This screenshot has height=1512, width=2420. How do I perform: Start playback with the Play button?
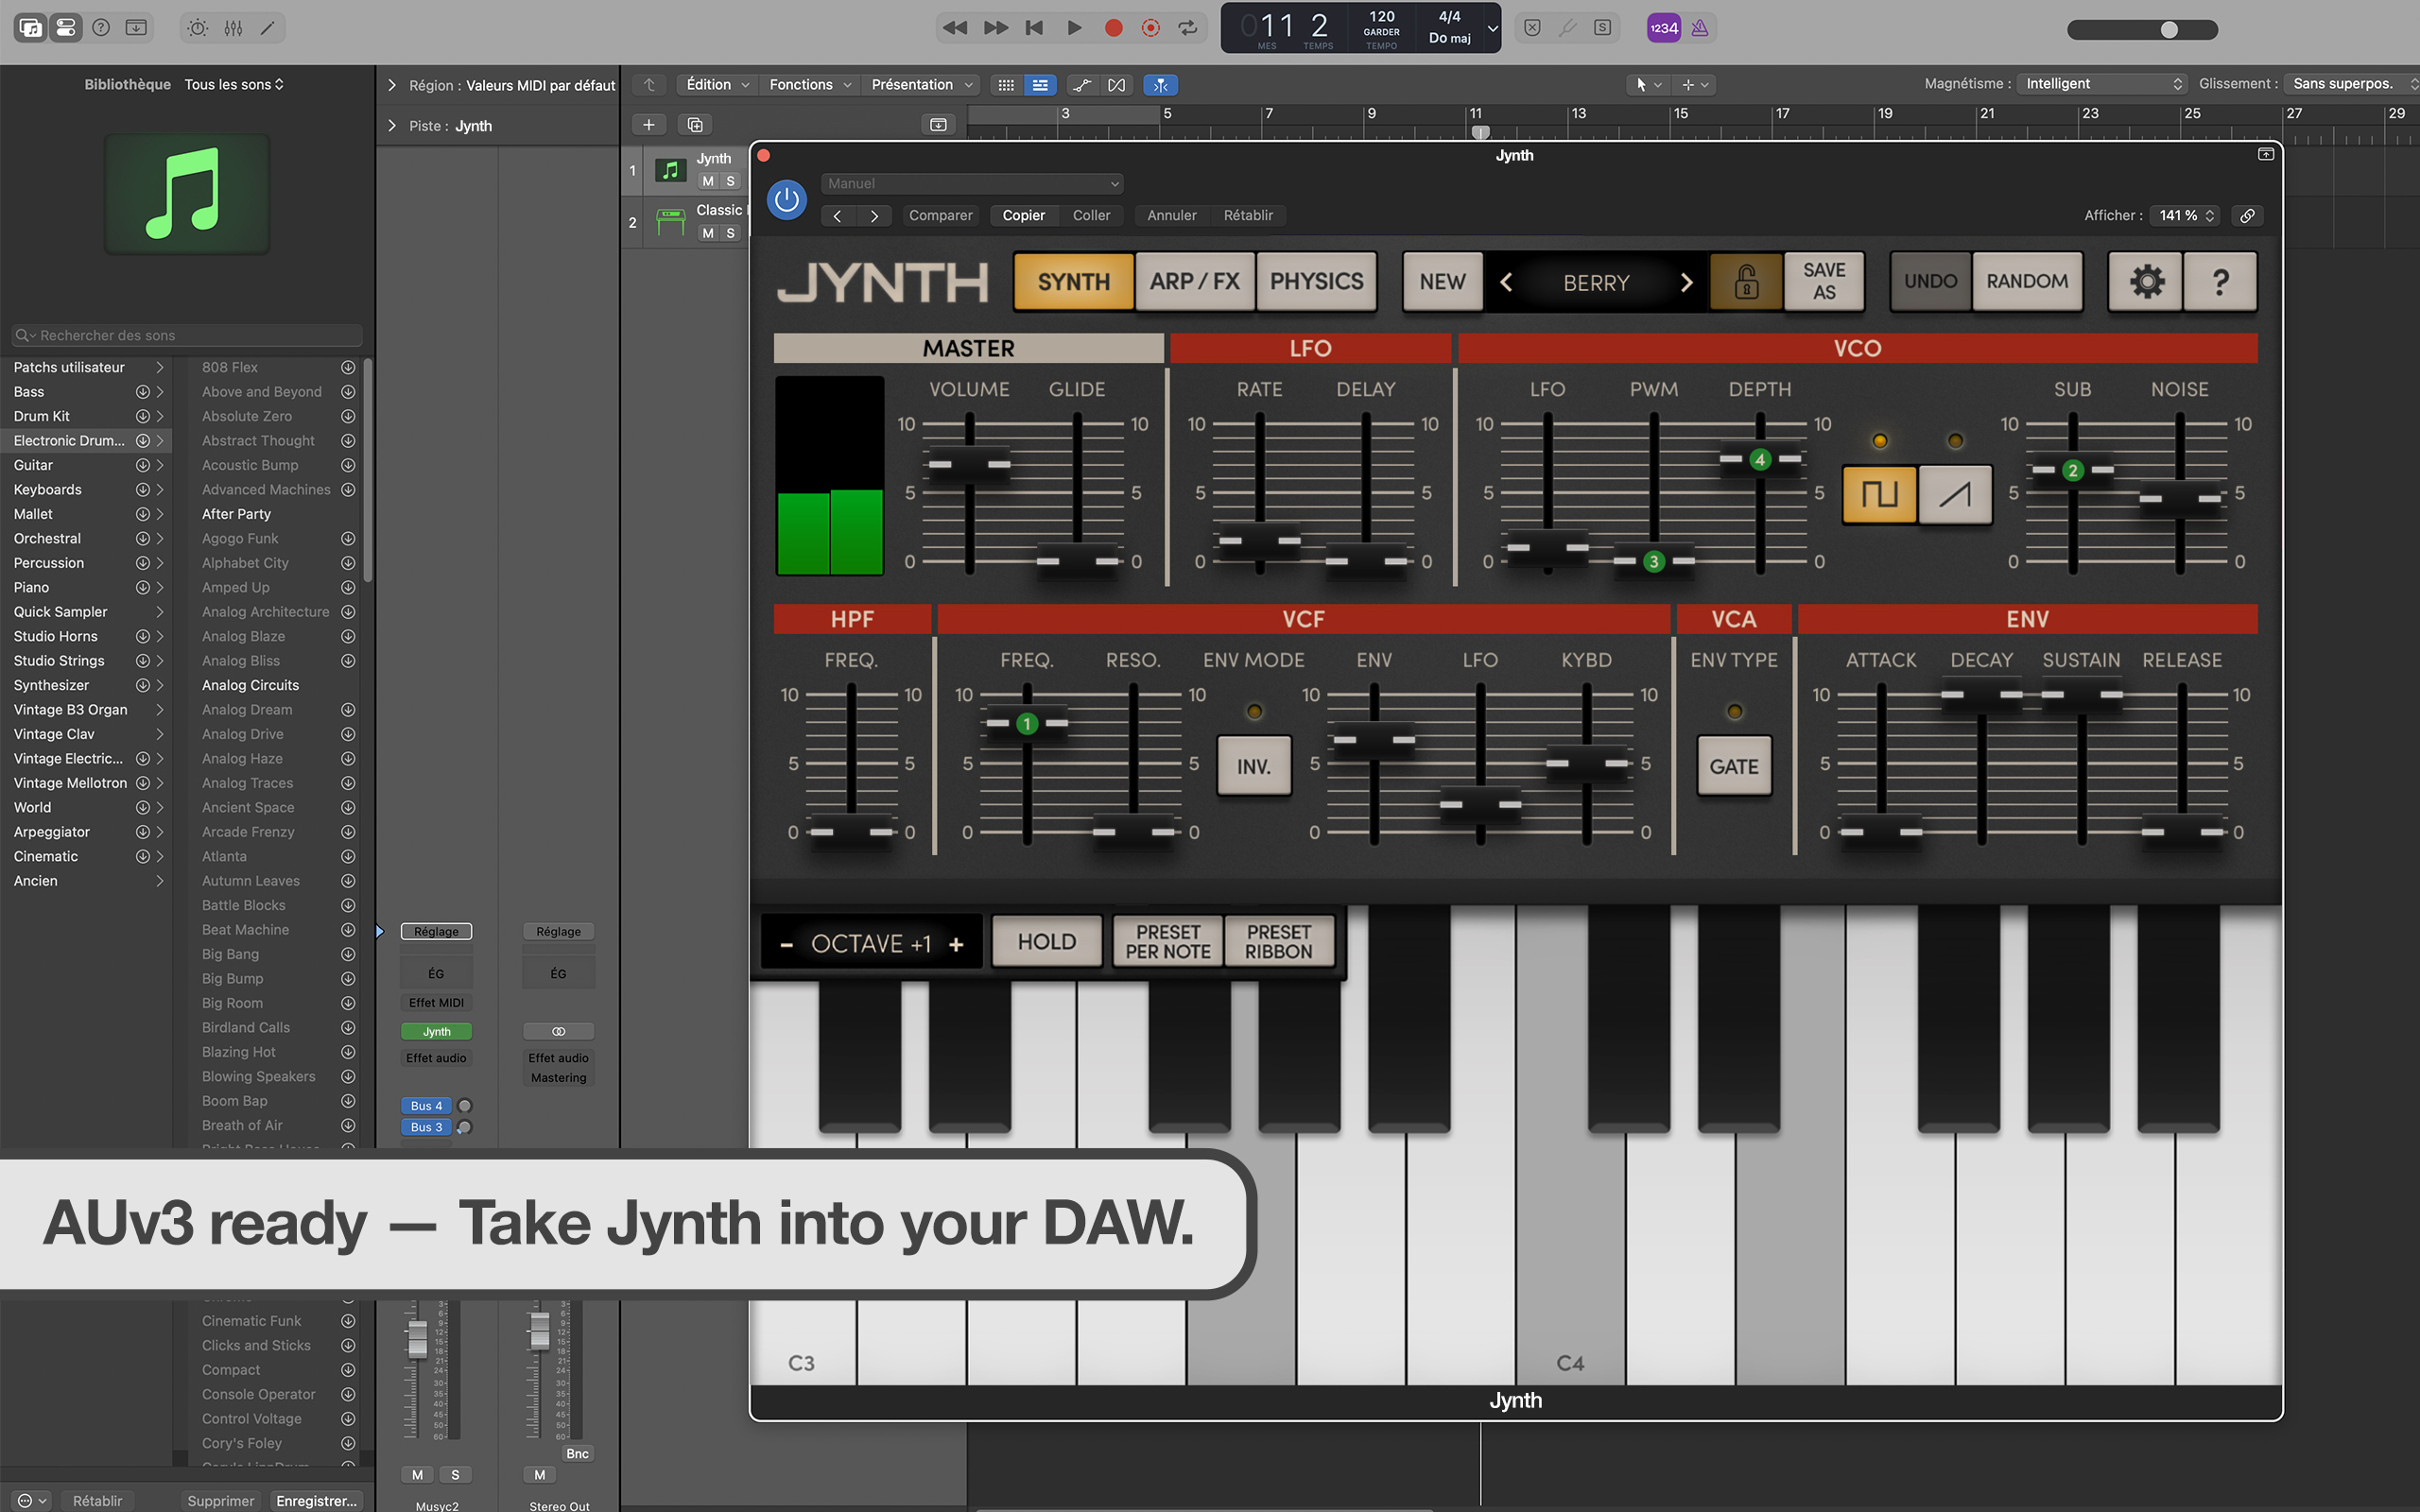click(1074, 28)
